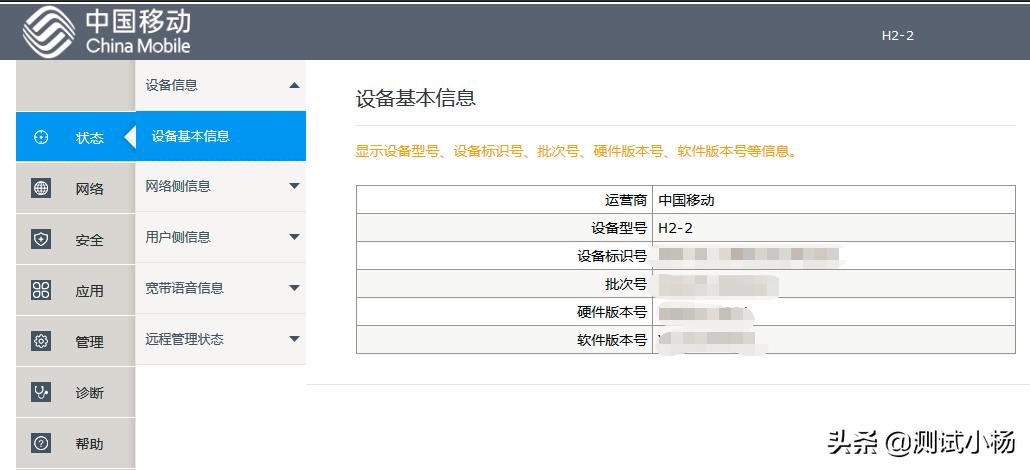This screenshot has height=470, width=1030.
Task: Click the 网络侧信息 label
Action: [178, 186]
